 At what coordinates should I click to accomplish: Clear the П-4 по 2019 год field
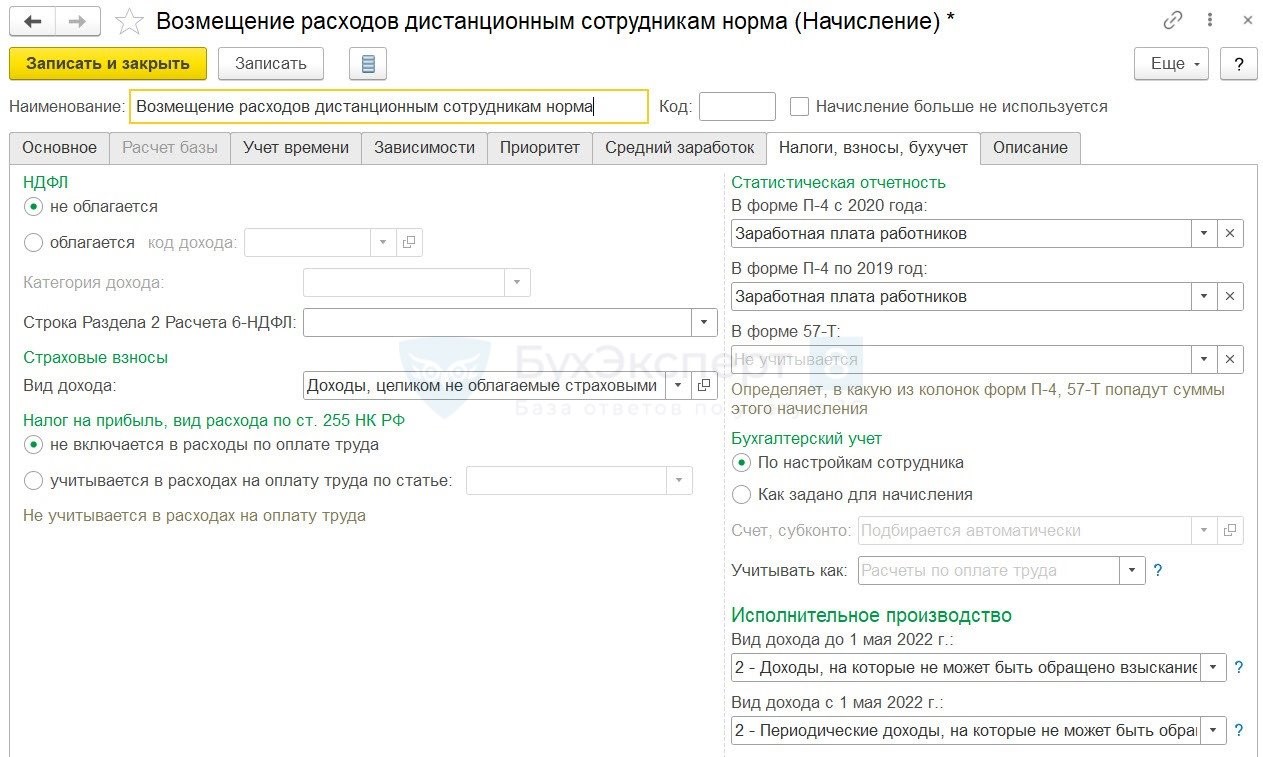click(1230, 296)
